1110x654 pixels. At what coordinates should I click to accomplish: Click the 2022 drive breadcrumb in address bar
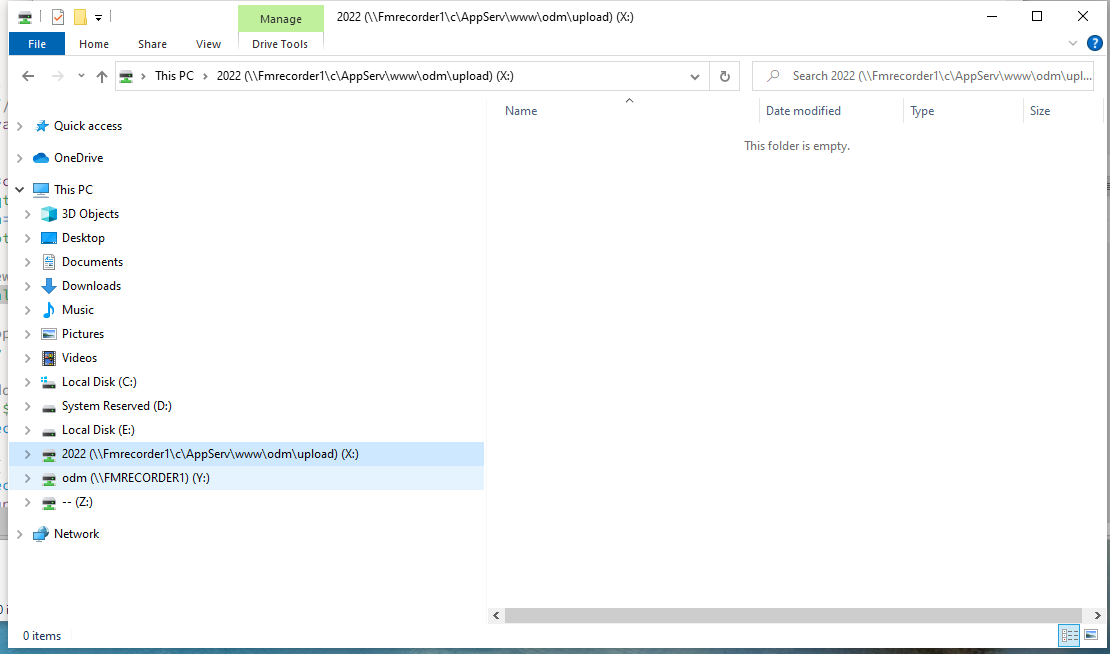click(x=365, y=76)
